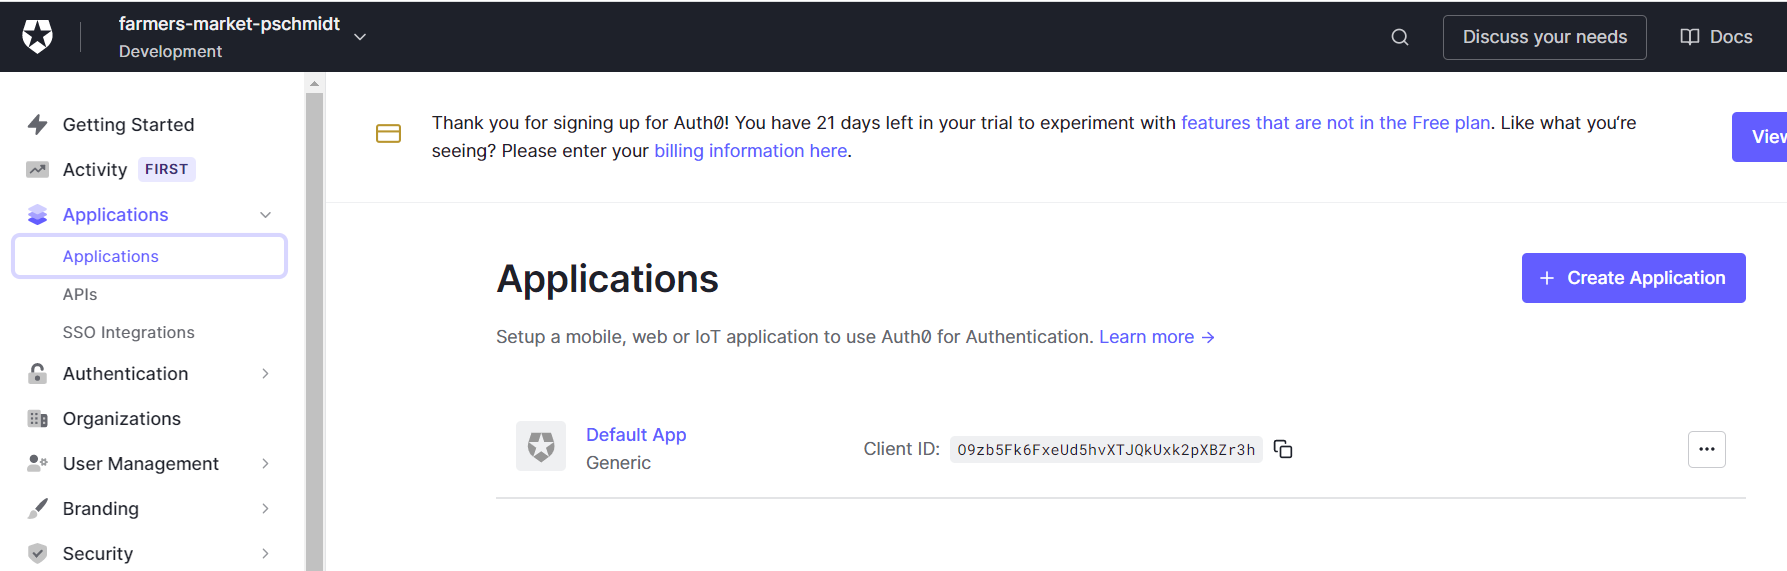The width and height of the screenshot is (1787, 571).
Task: Copy the Client ID with copy icon
Action: (1283, 449)
